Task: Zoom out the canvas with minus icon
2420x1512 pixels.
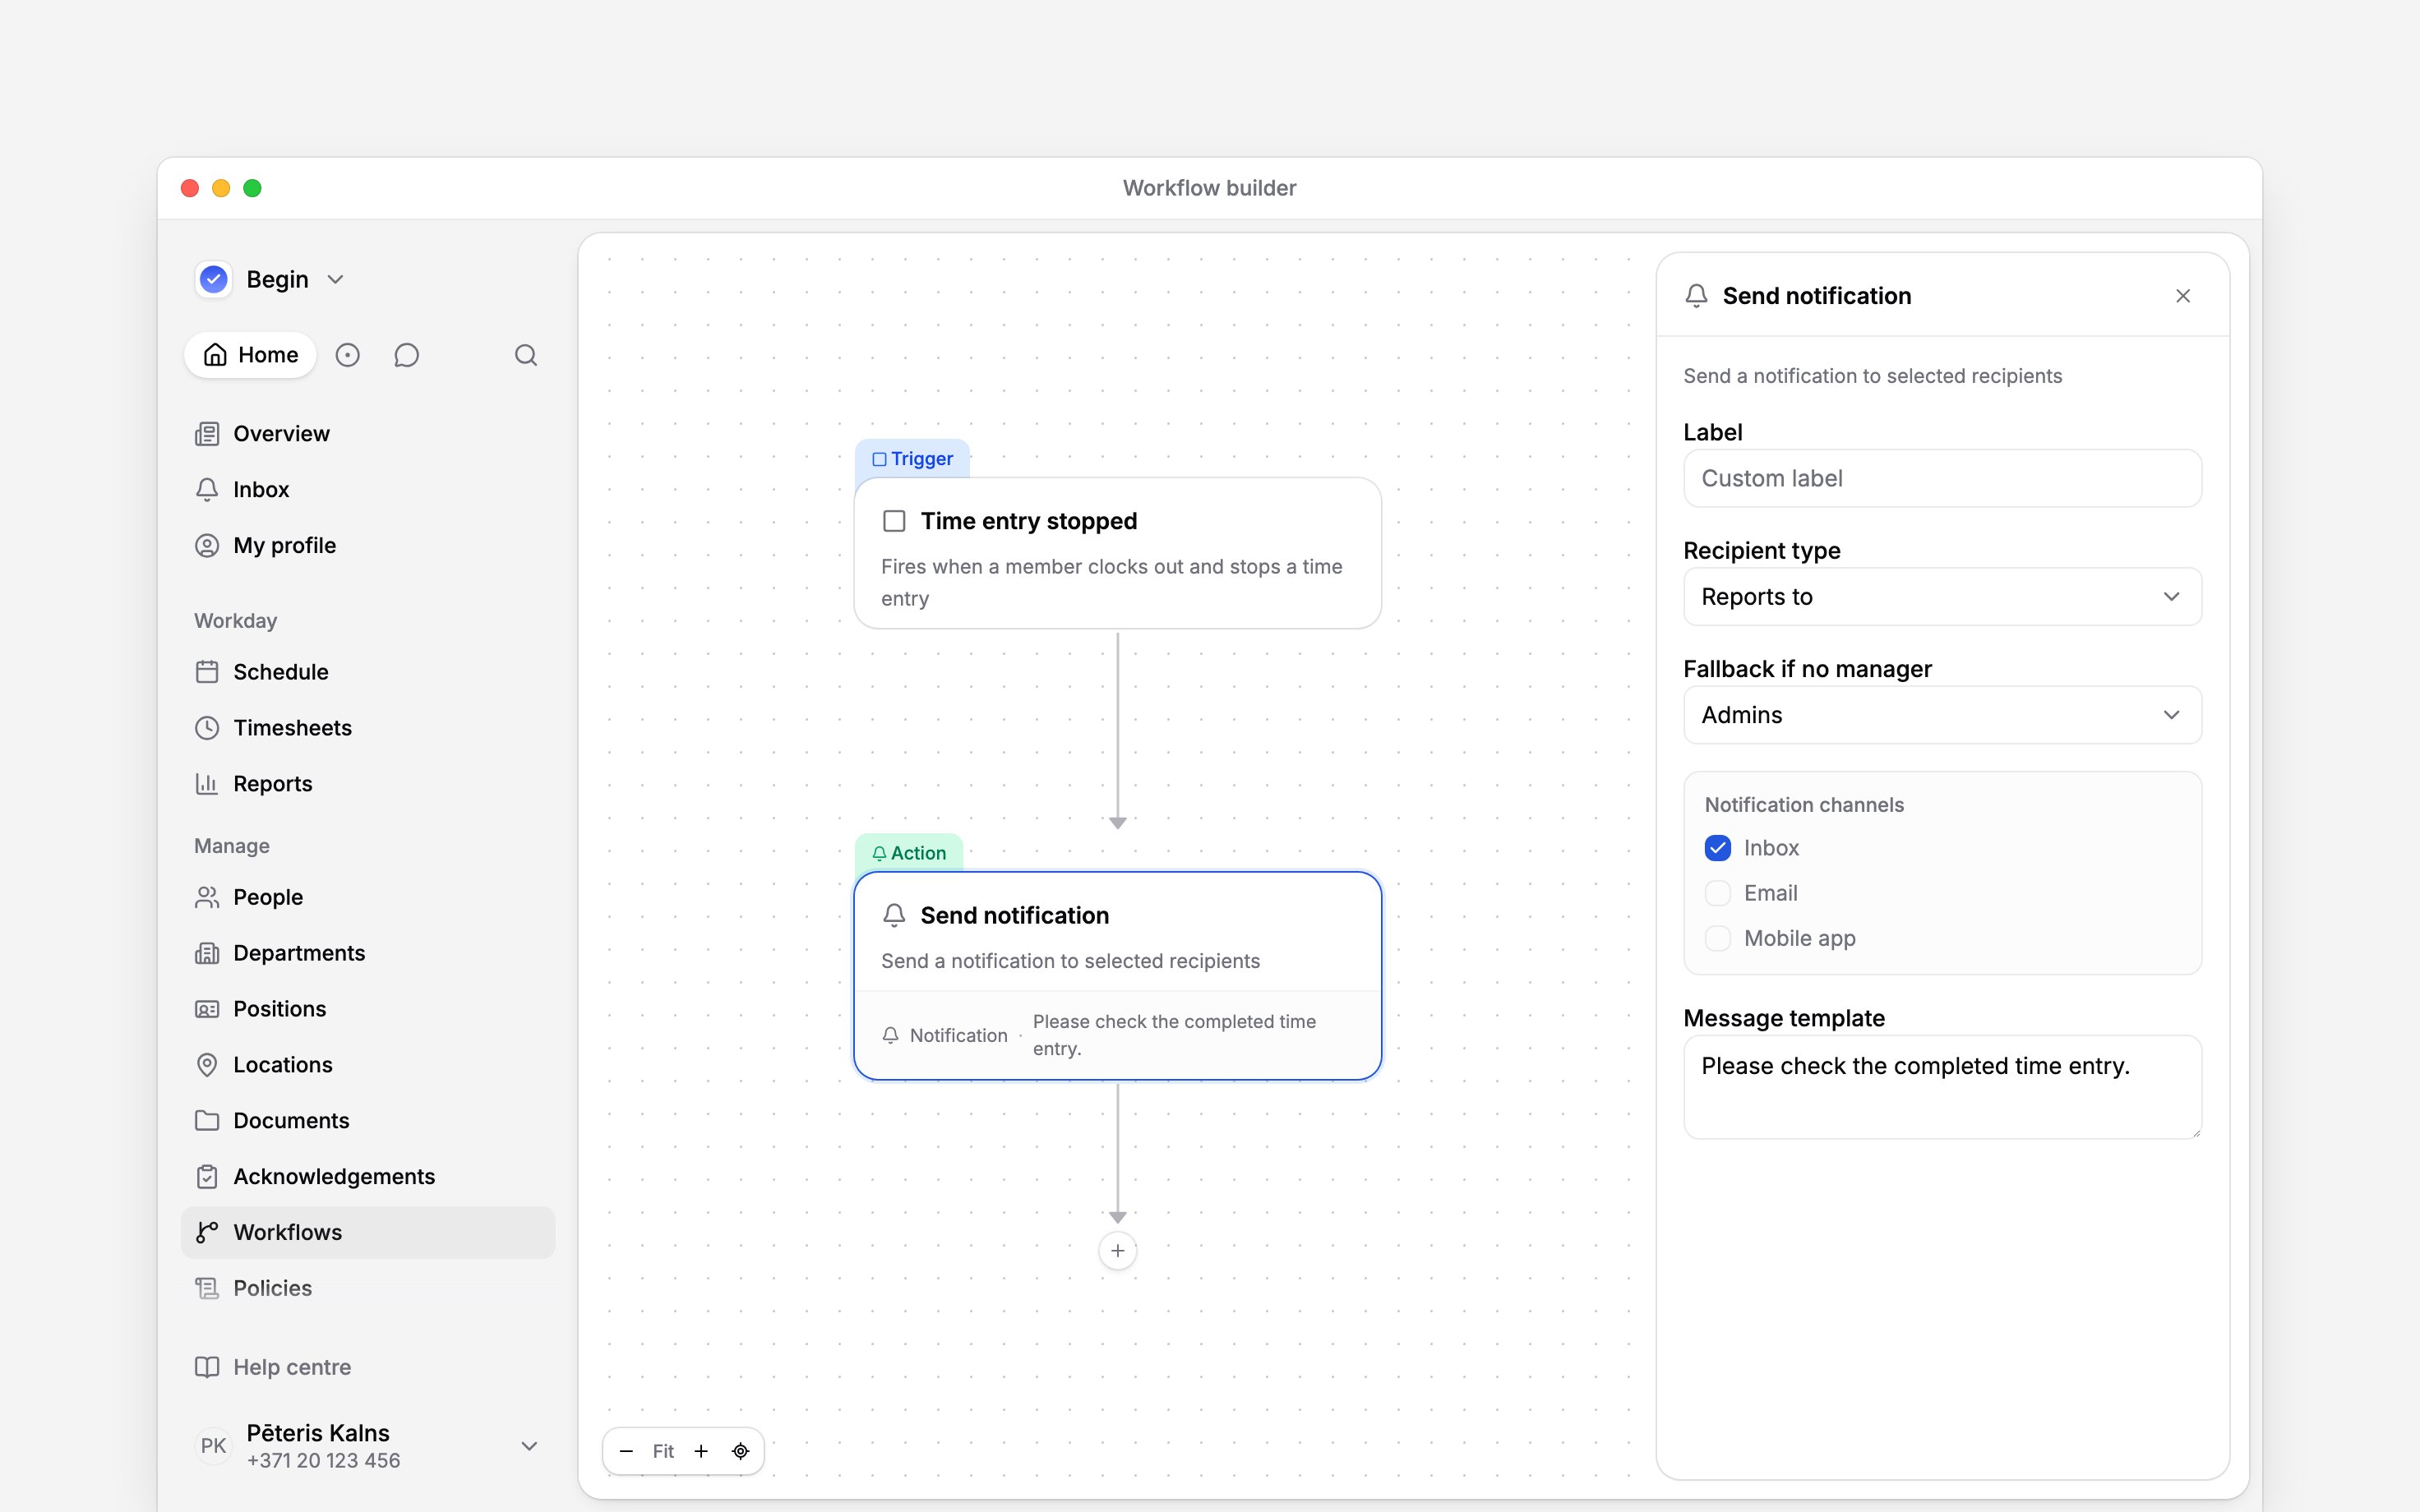Action: [x=626, y=1451]
